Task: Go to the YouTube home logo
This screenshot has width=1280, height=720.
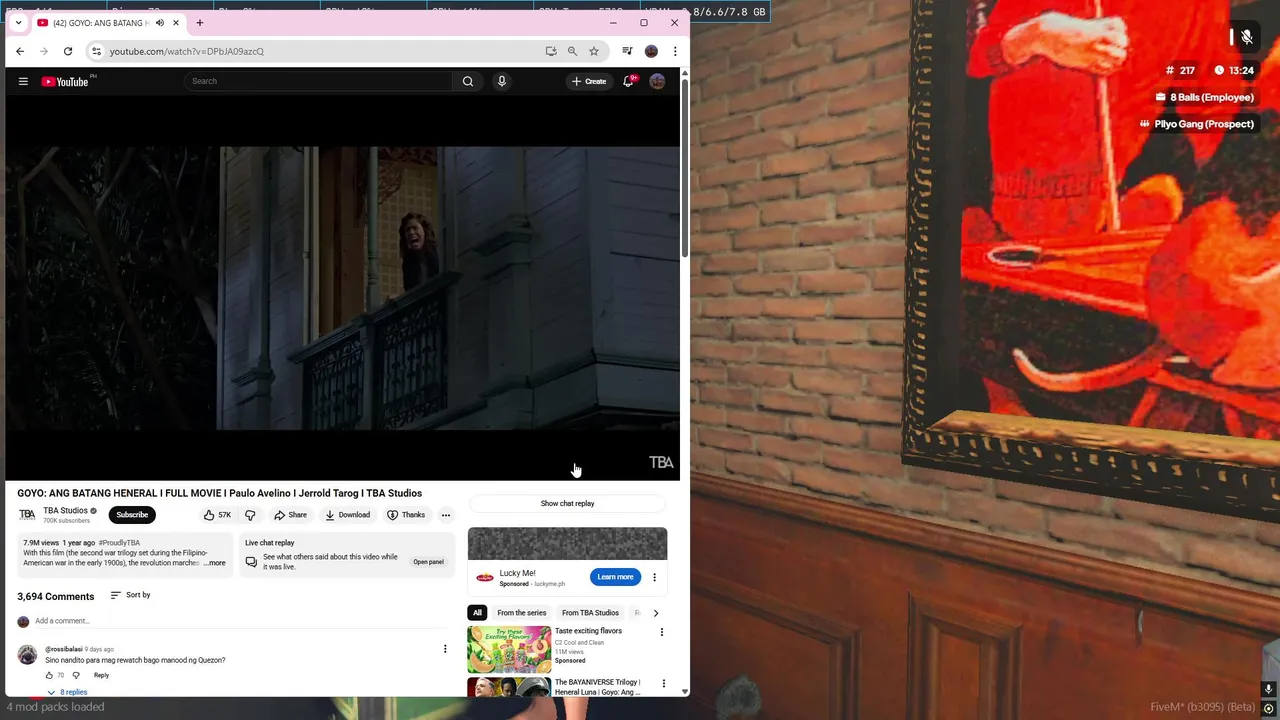Action: 66,81
